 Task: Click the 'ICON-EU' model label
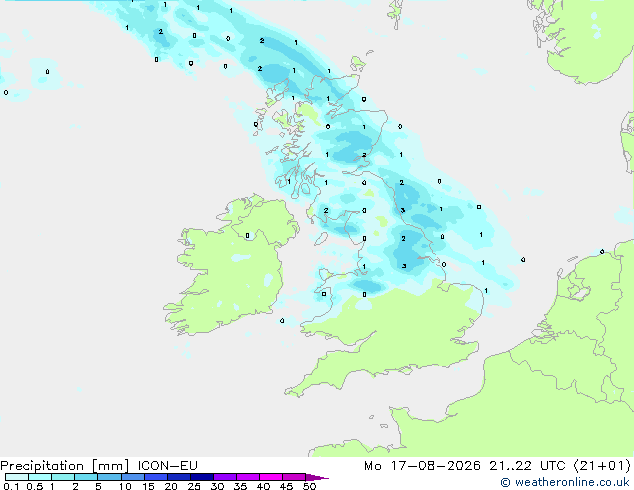[167, 466]
